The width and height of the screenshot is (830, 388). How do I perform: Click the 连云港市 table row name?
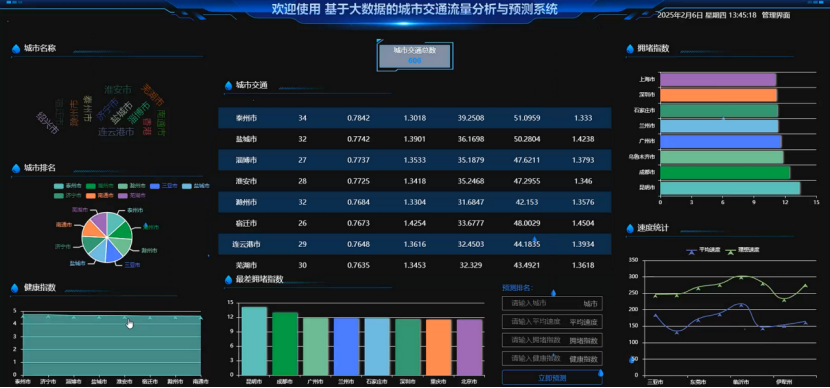(247, 244)
